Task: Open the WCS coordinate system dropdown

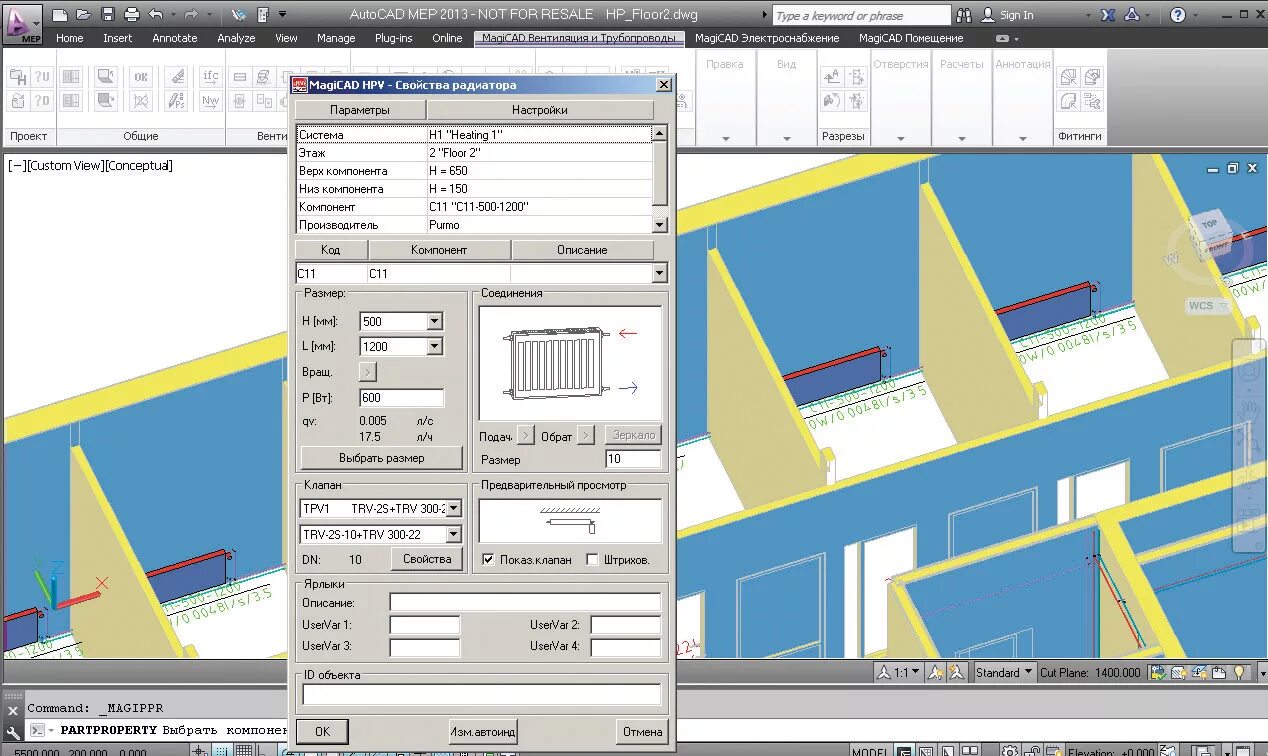Action: click(1208, 306)
